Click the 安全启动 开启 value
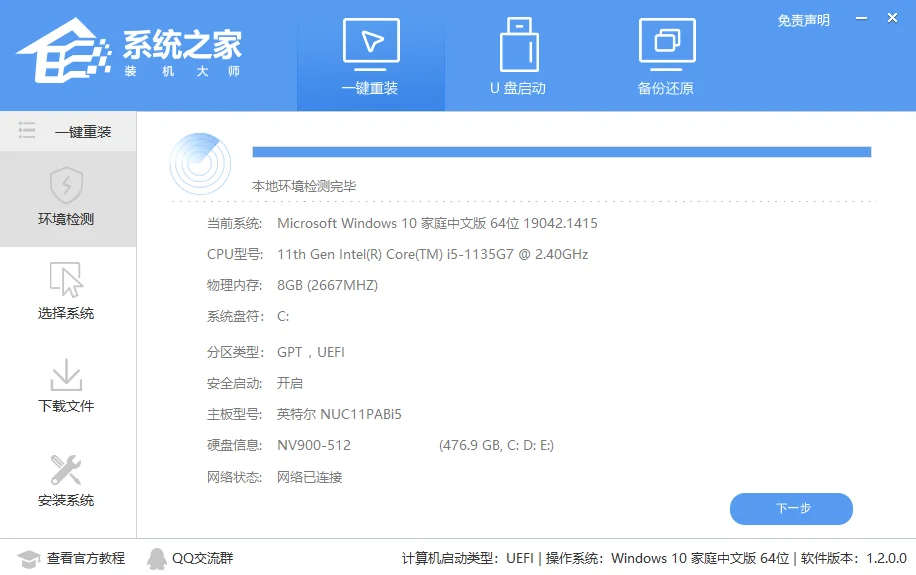The height and width of the screenshot is (575, 916). tap(290, 383)
